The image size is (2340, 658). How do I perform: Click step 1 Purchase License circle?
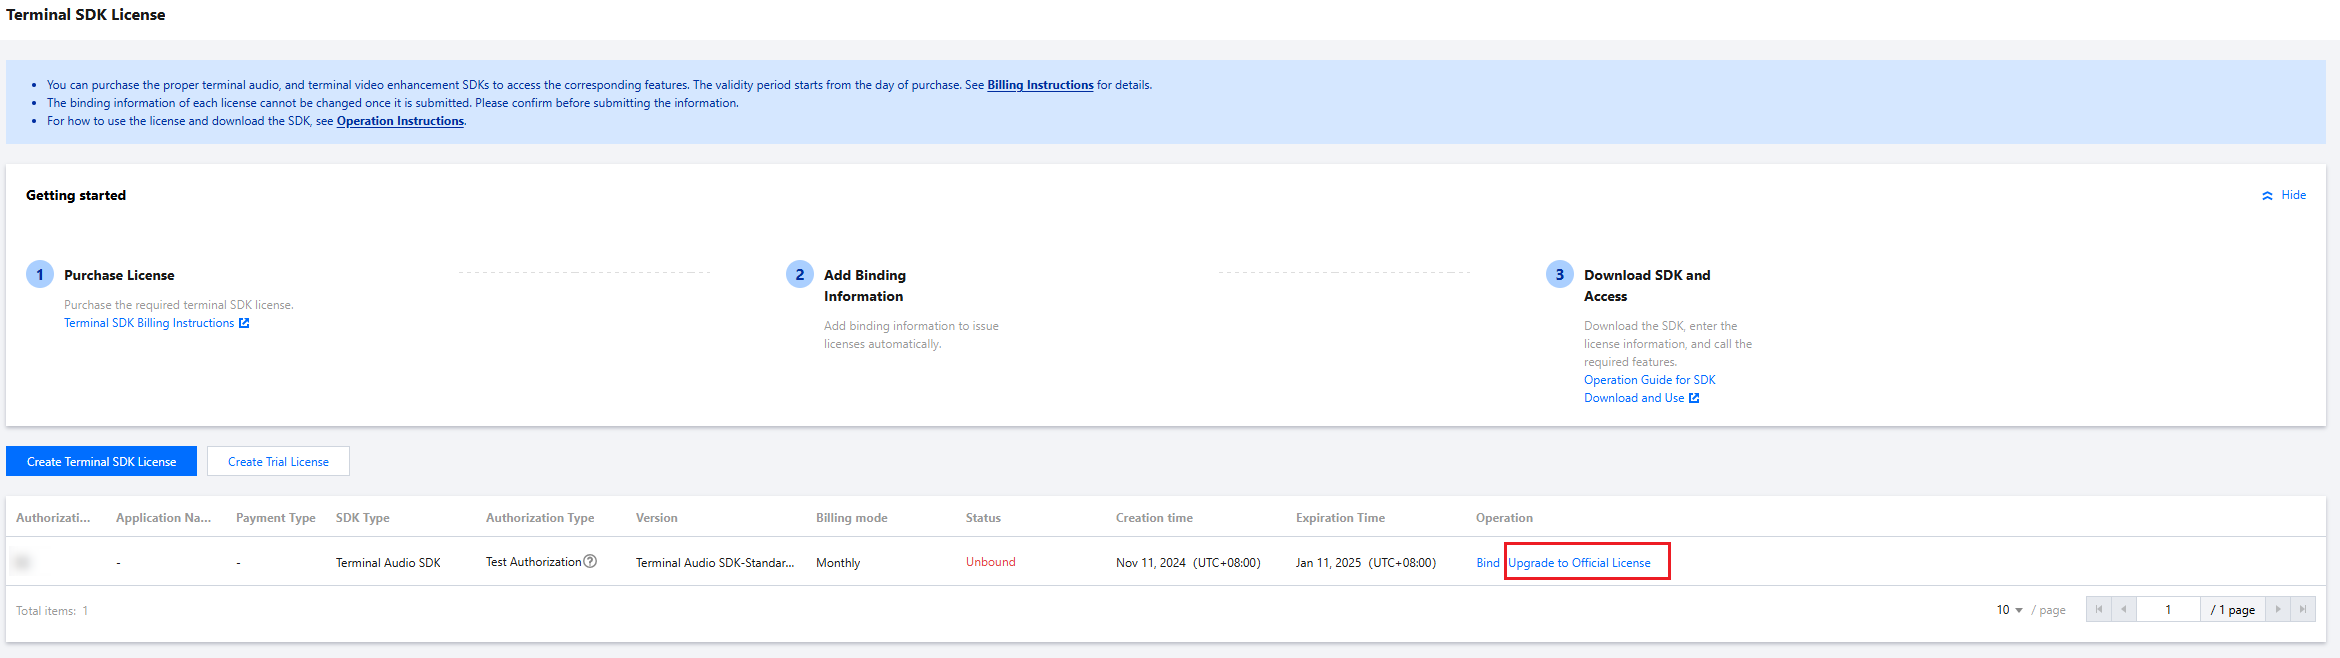tap(40, 274)
